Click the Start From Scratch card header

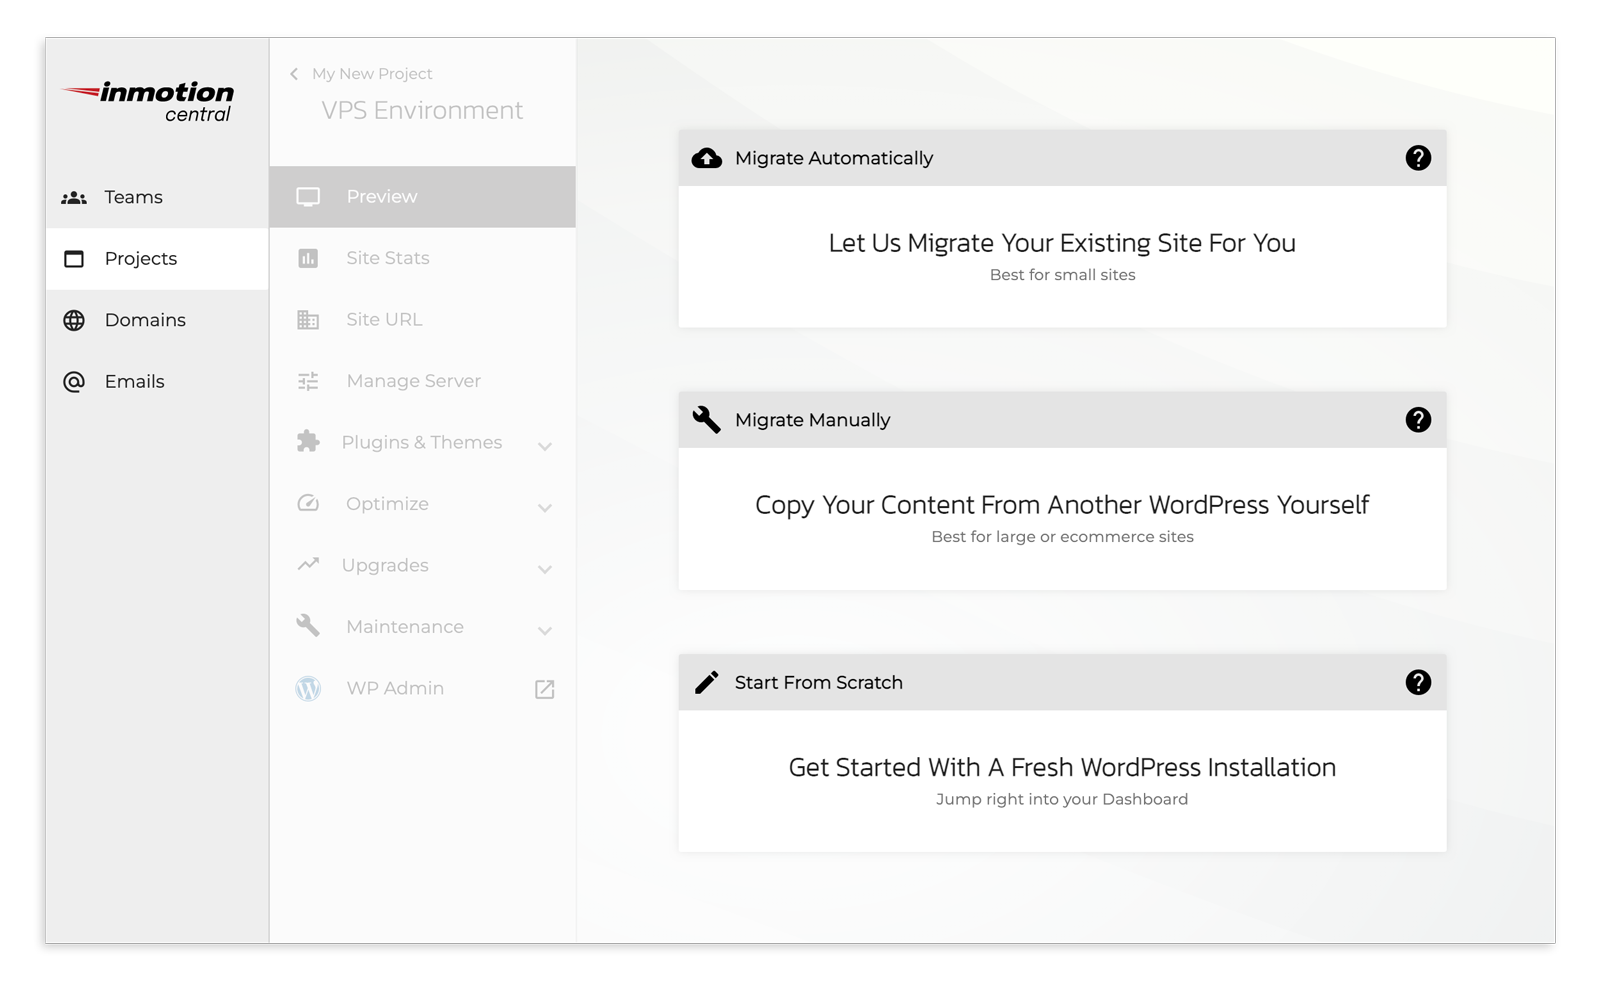(1062, 682)
